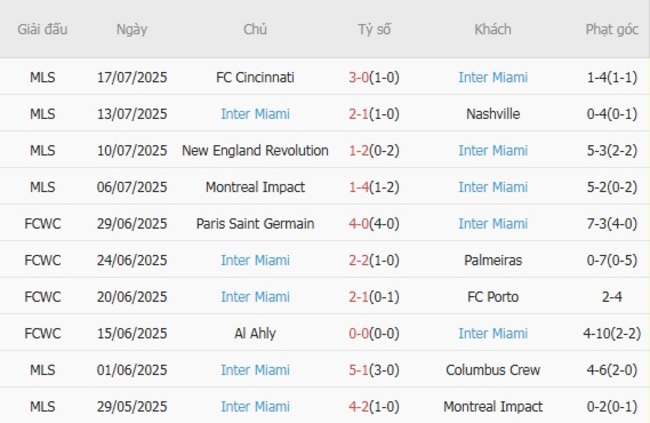Viewport: 650px width, 423px height.
Task: Open Paris Saint Germain team page
Action: point(255,223)
